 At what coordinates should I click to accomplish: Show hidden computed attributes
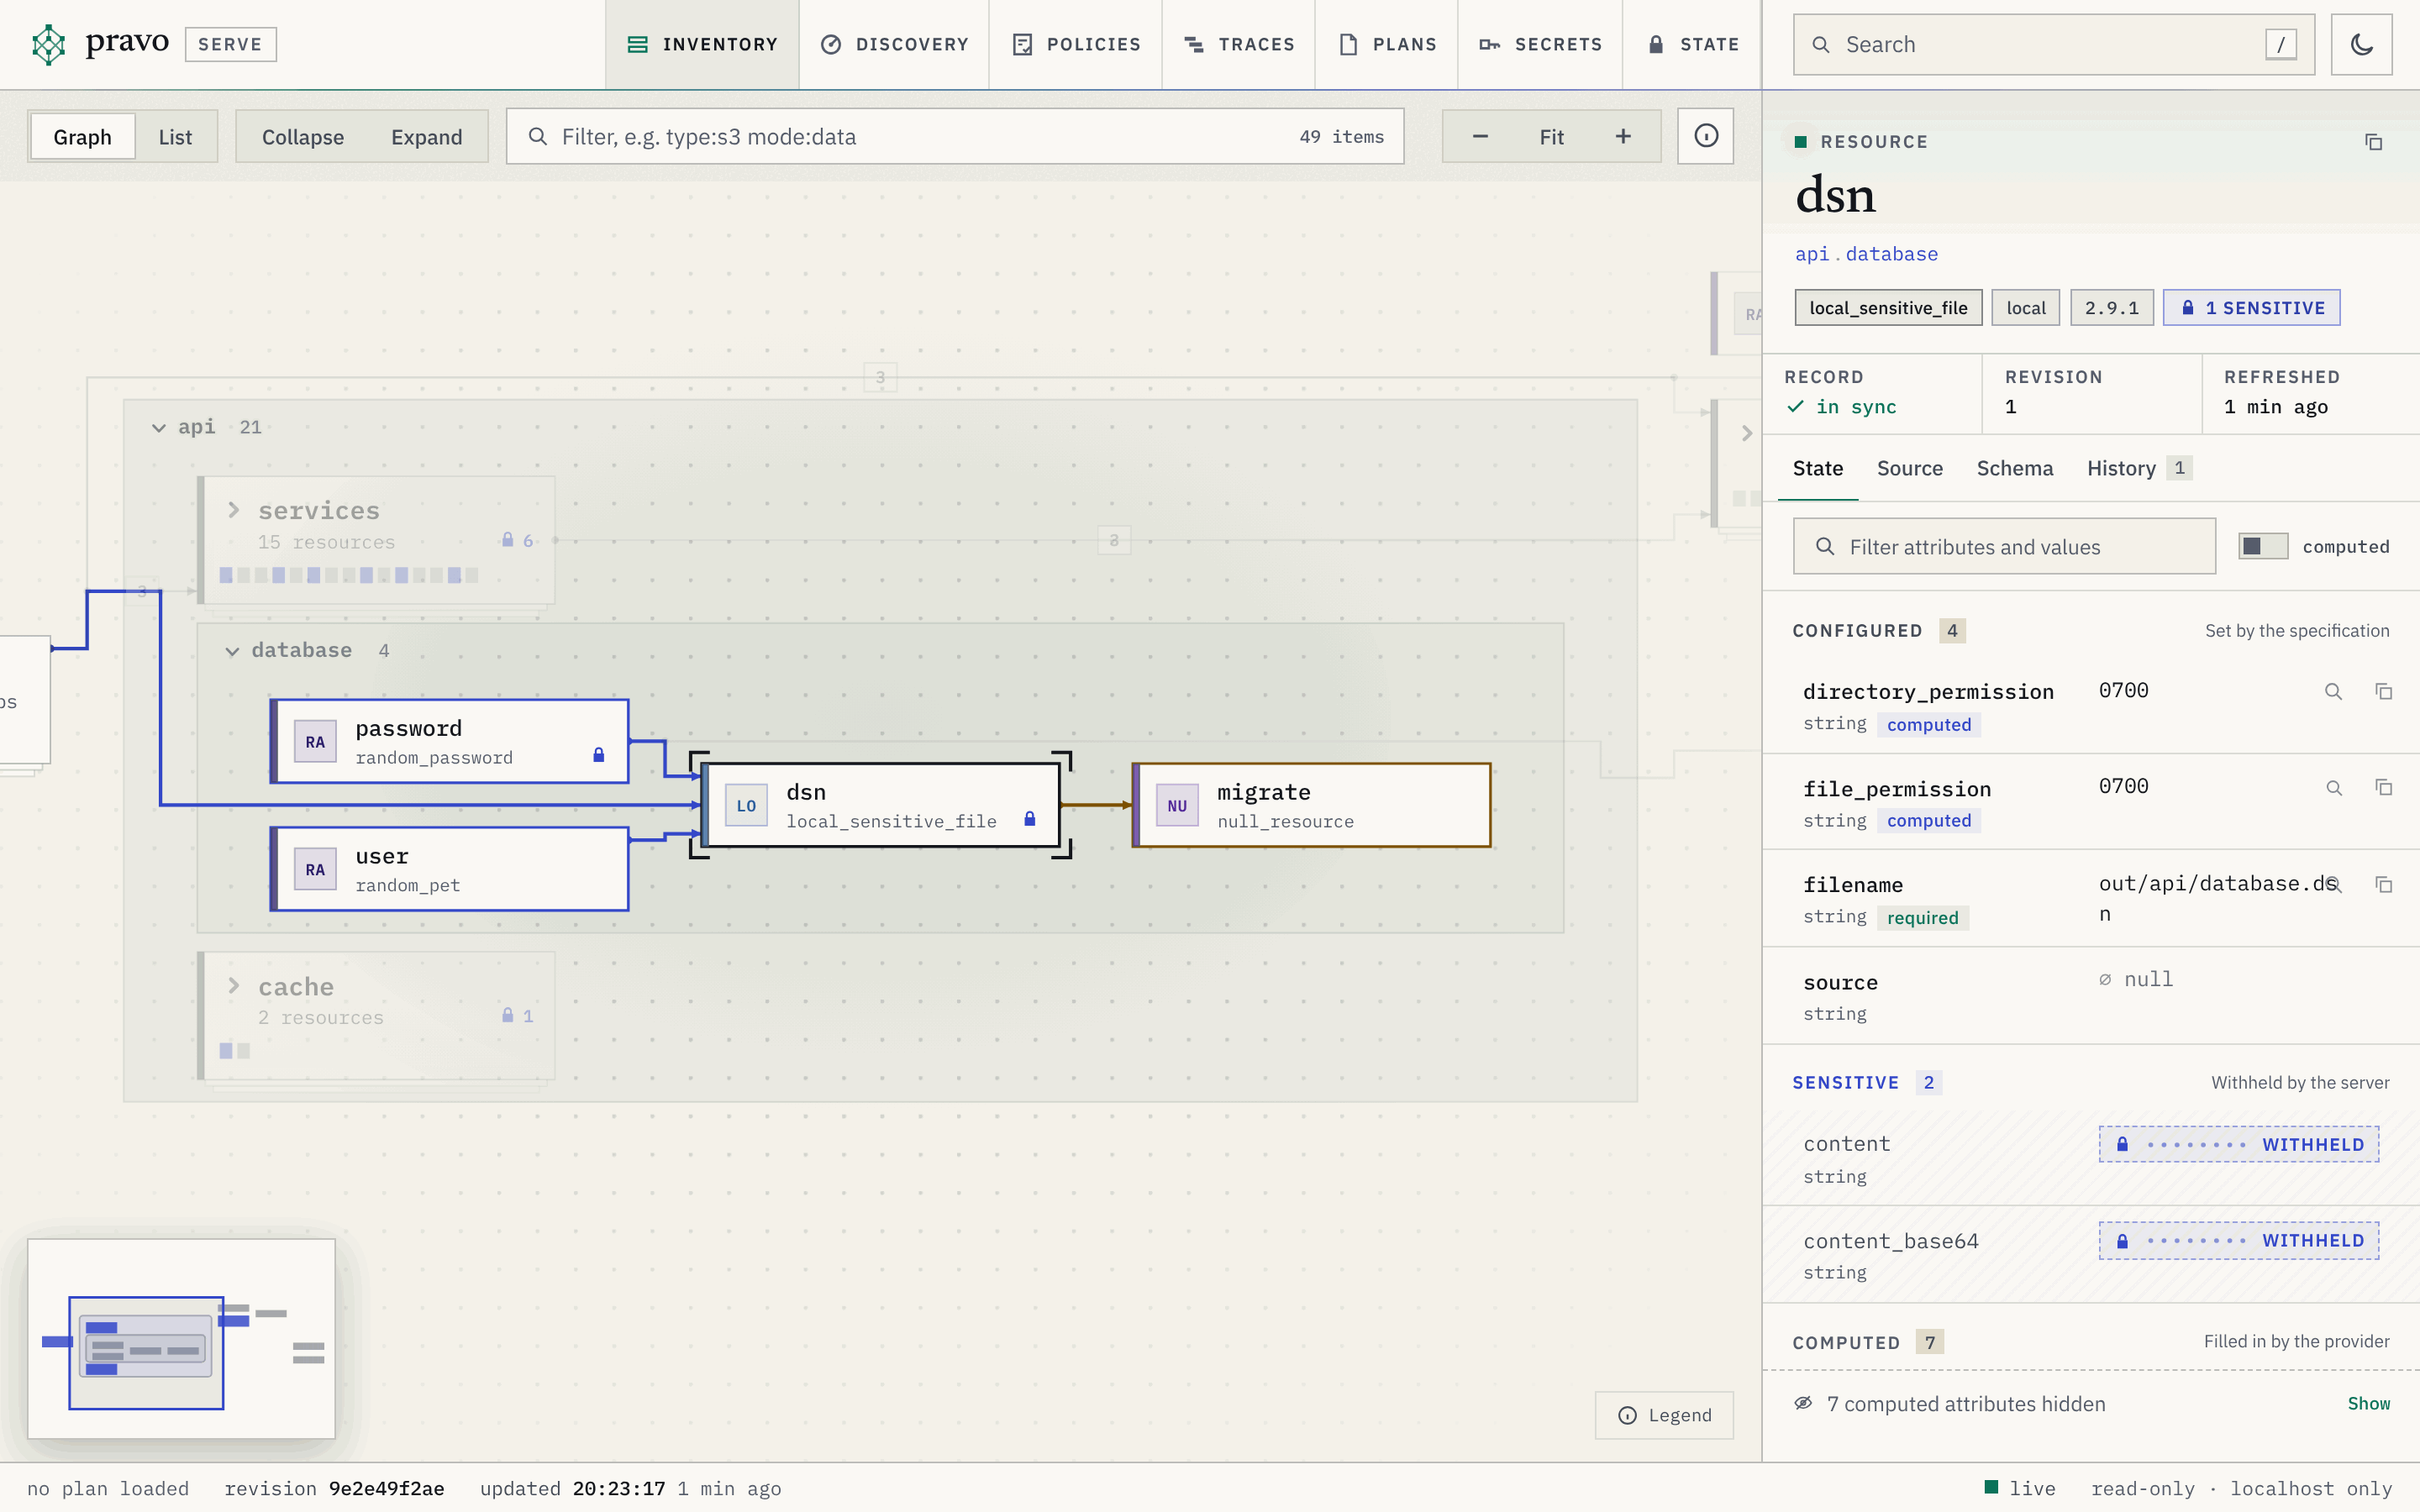coord(2368,1404)
